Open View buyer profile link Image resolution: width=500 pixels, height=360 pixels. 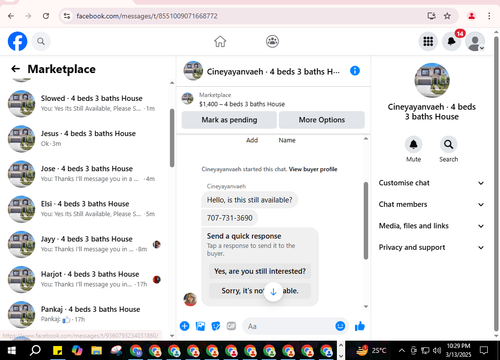pyautogui.click(x=313, y=169)
